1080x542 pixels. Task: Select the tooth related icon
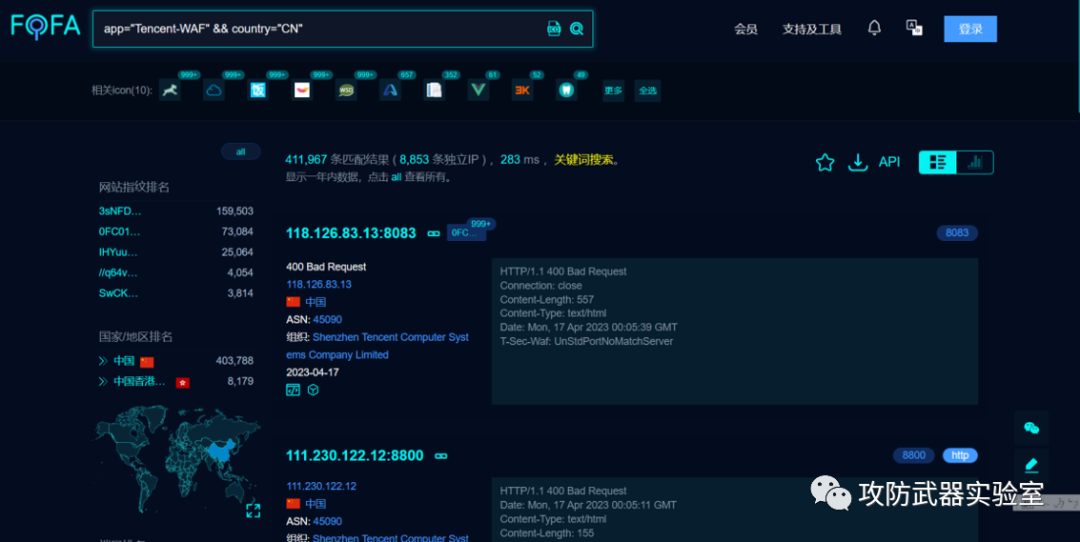tap(566, 90)
